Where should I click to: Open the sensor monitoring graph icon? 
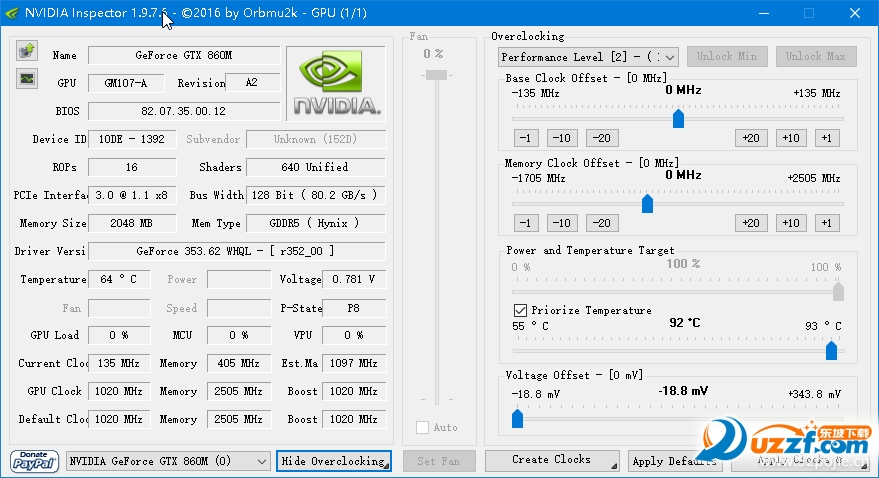click(26, 79)
